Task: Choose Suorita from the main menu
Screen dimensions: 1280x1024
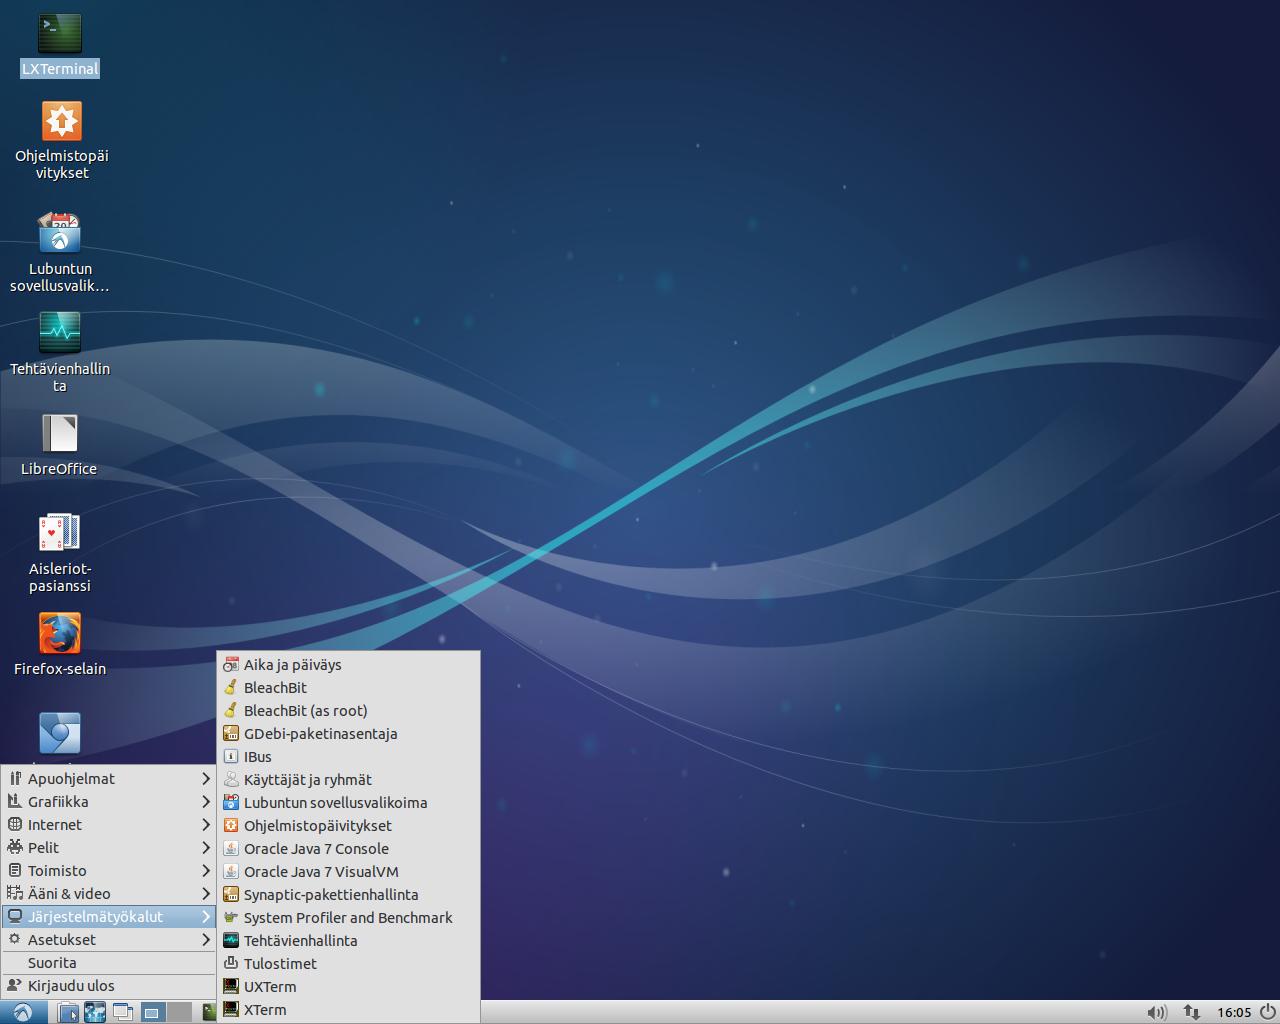Action: click(x=109, y=962)
